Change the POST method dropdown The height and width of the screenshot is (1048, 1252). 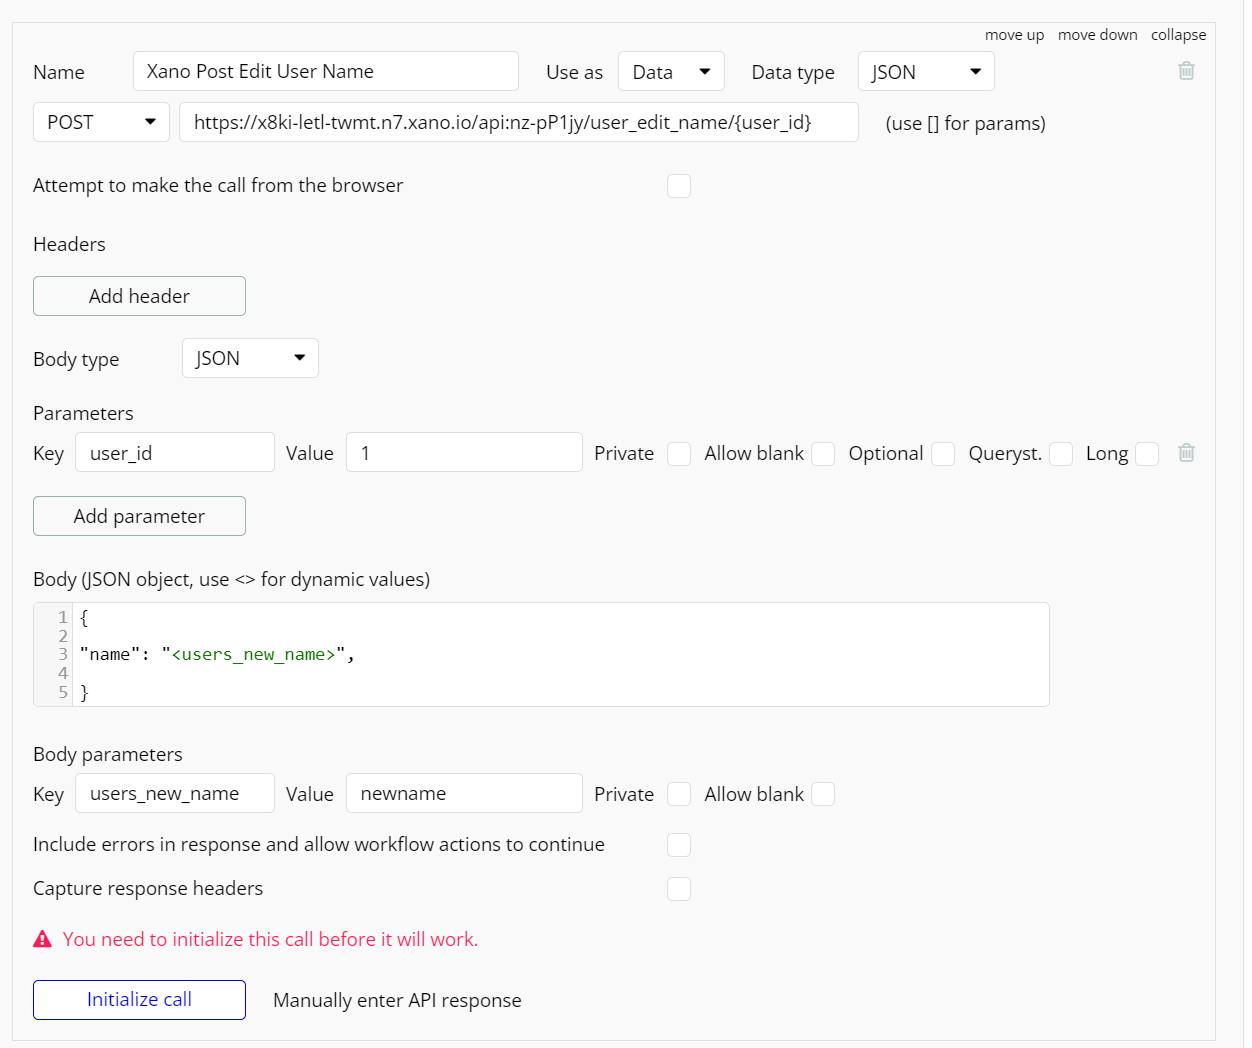(101, 122)
